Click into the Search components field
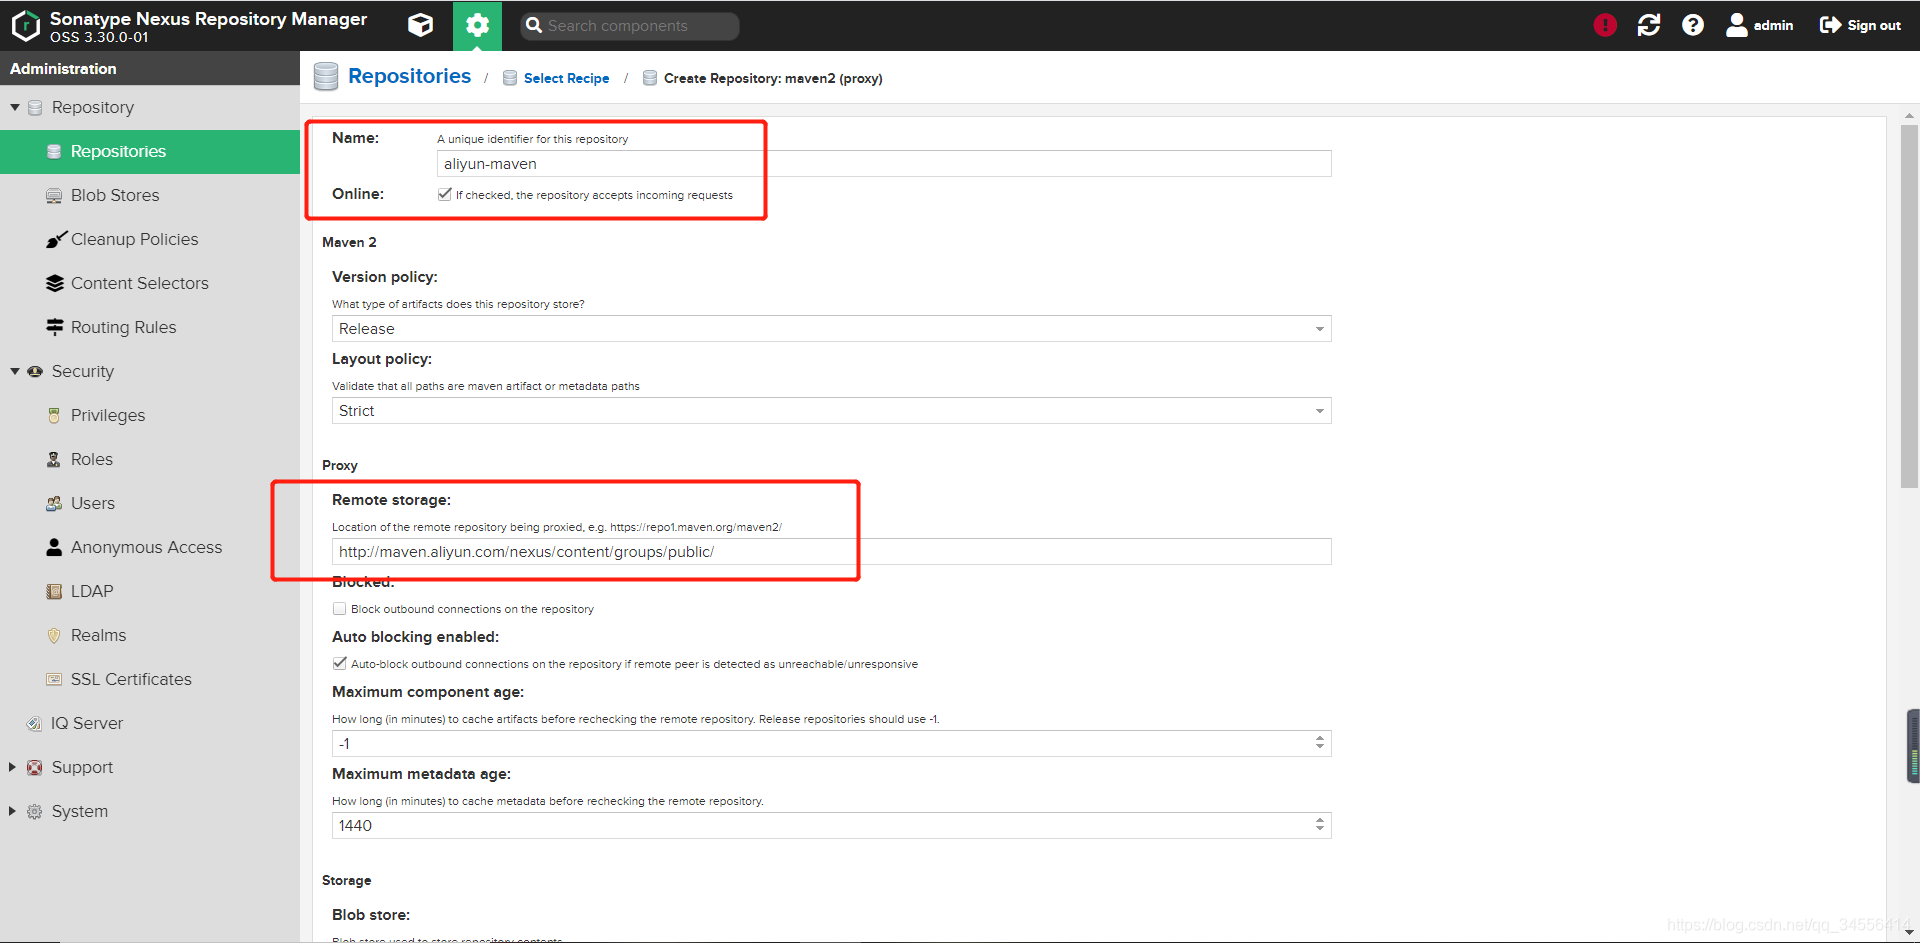 click(x=630, y=26)
